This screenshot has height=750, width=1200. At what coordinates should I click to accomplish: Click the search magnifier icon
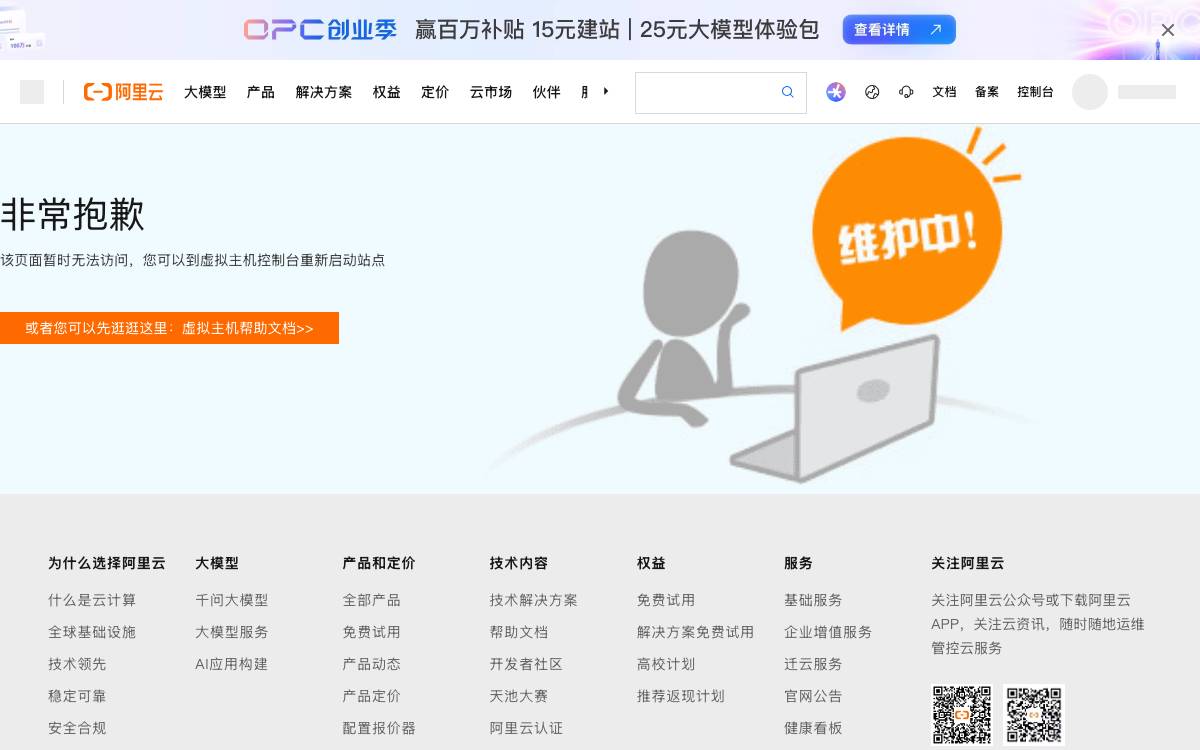(788, 92)
